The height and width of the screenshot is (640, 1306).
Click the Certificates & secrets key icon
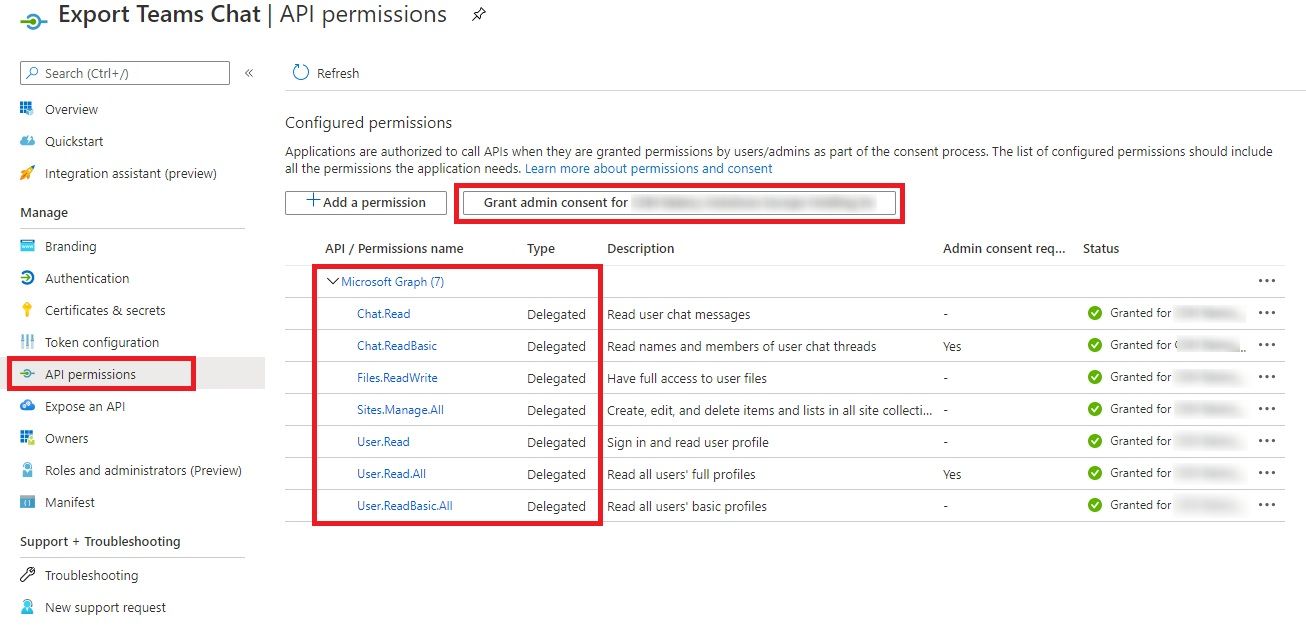tap(27, 310)
